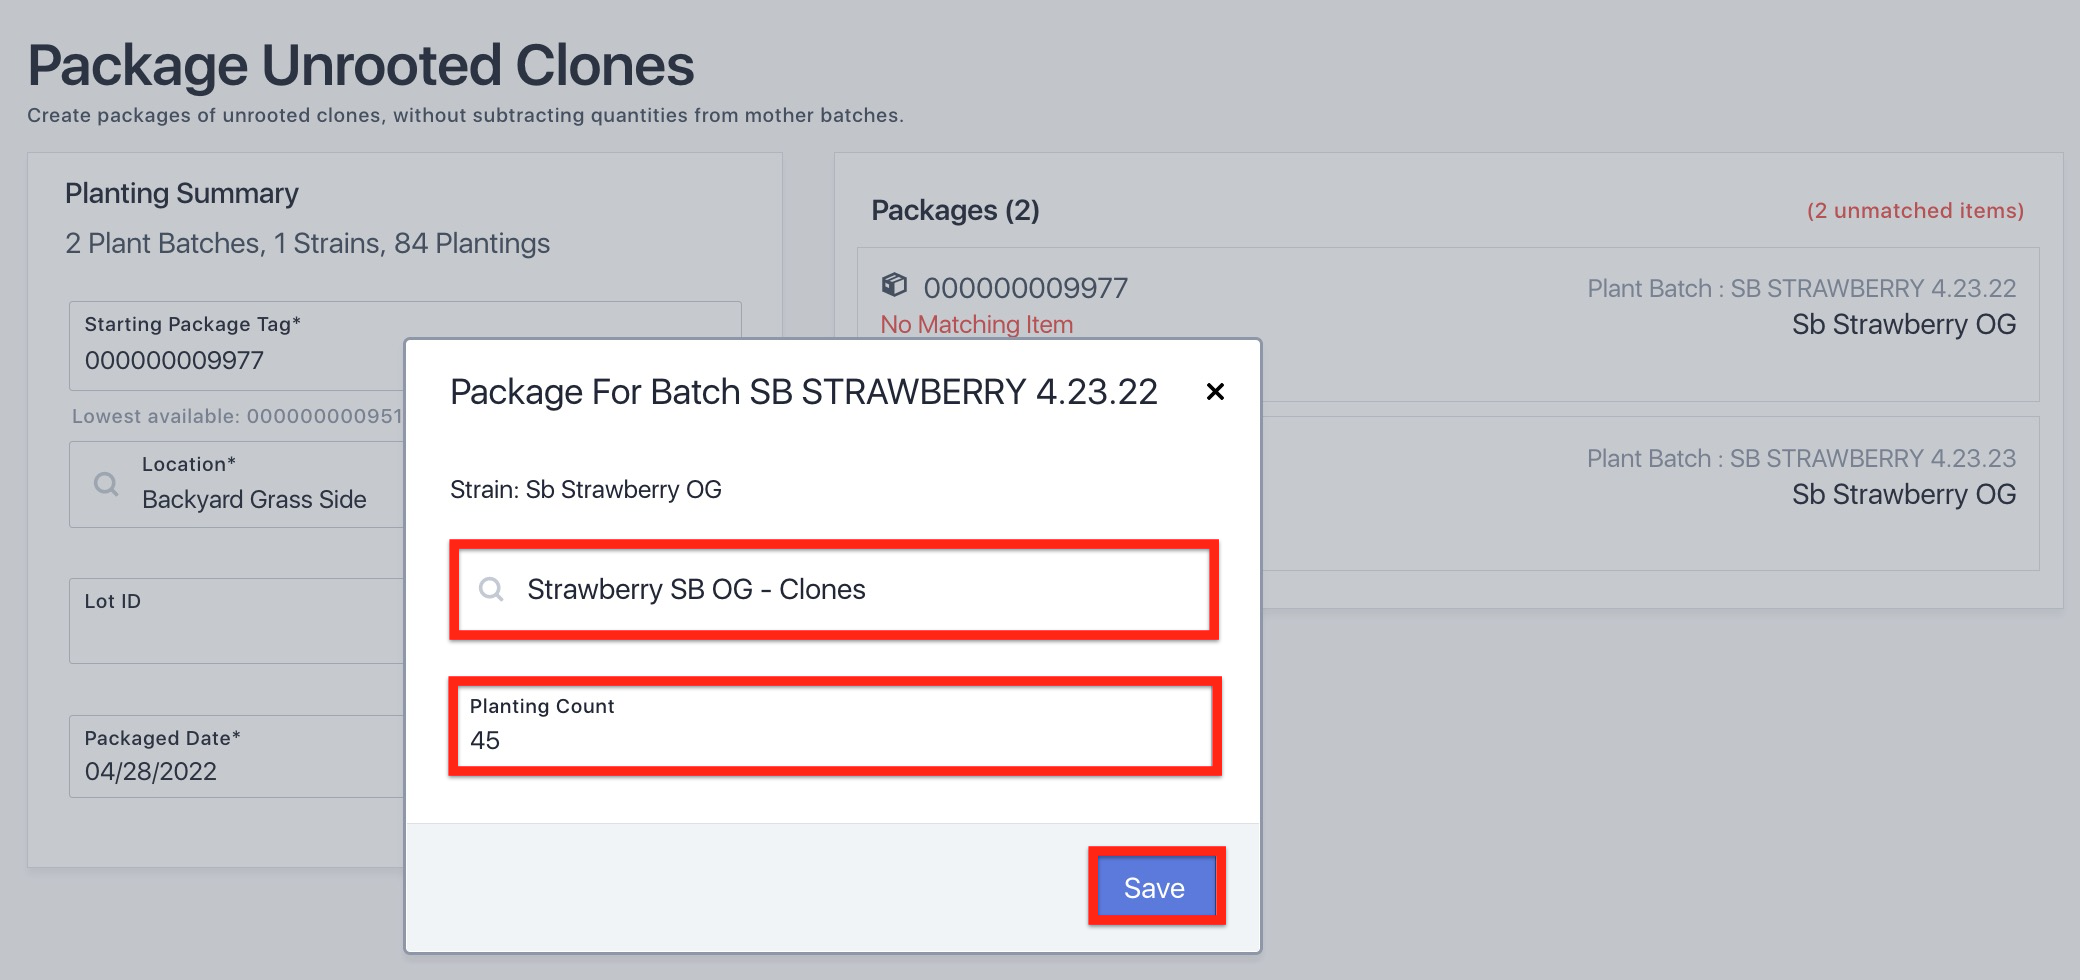
Task: Save the package for batch
Action: click(1156, 887)
